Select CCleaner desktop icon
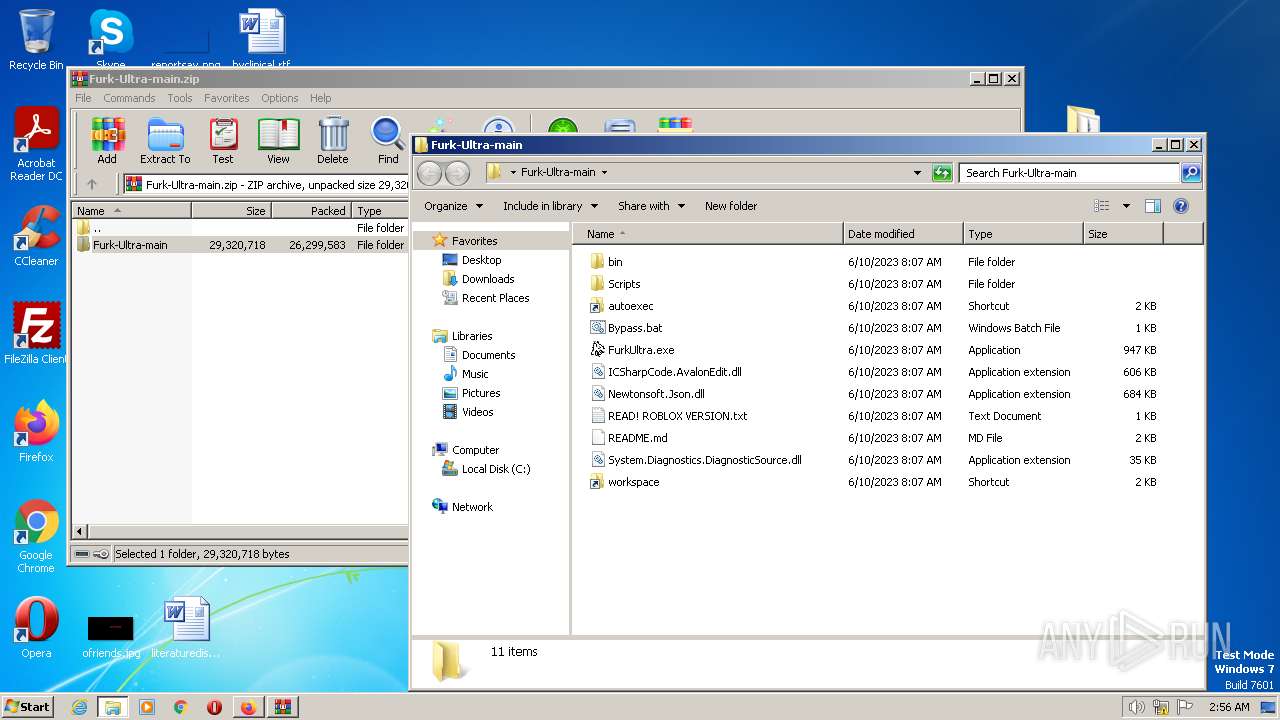 click(36, 236)
